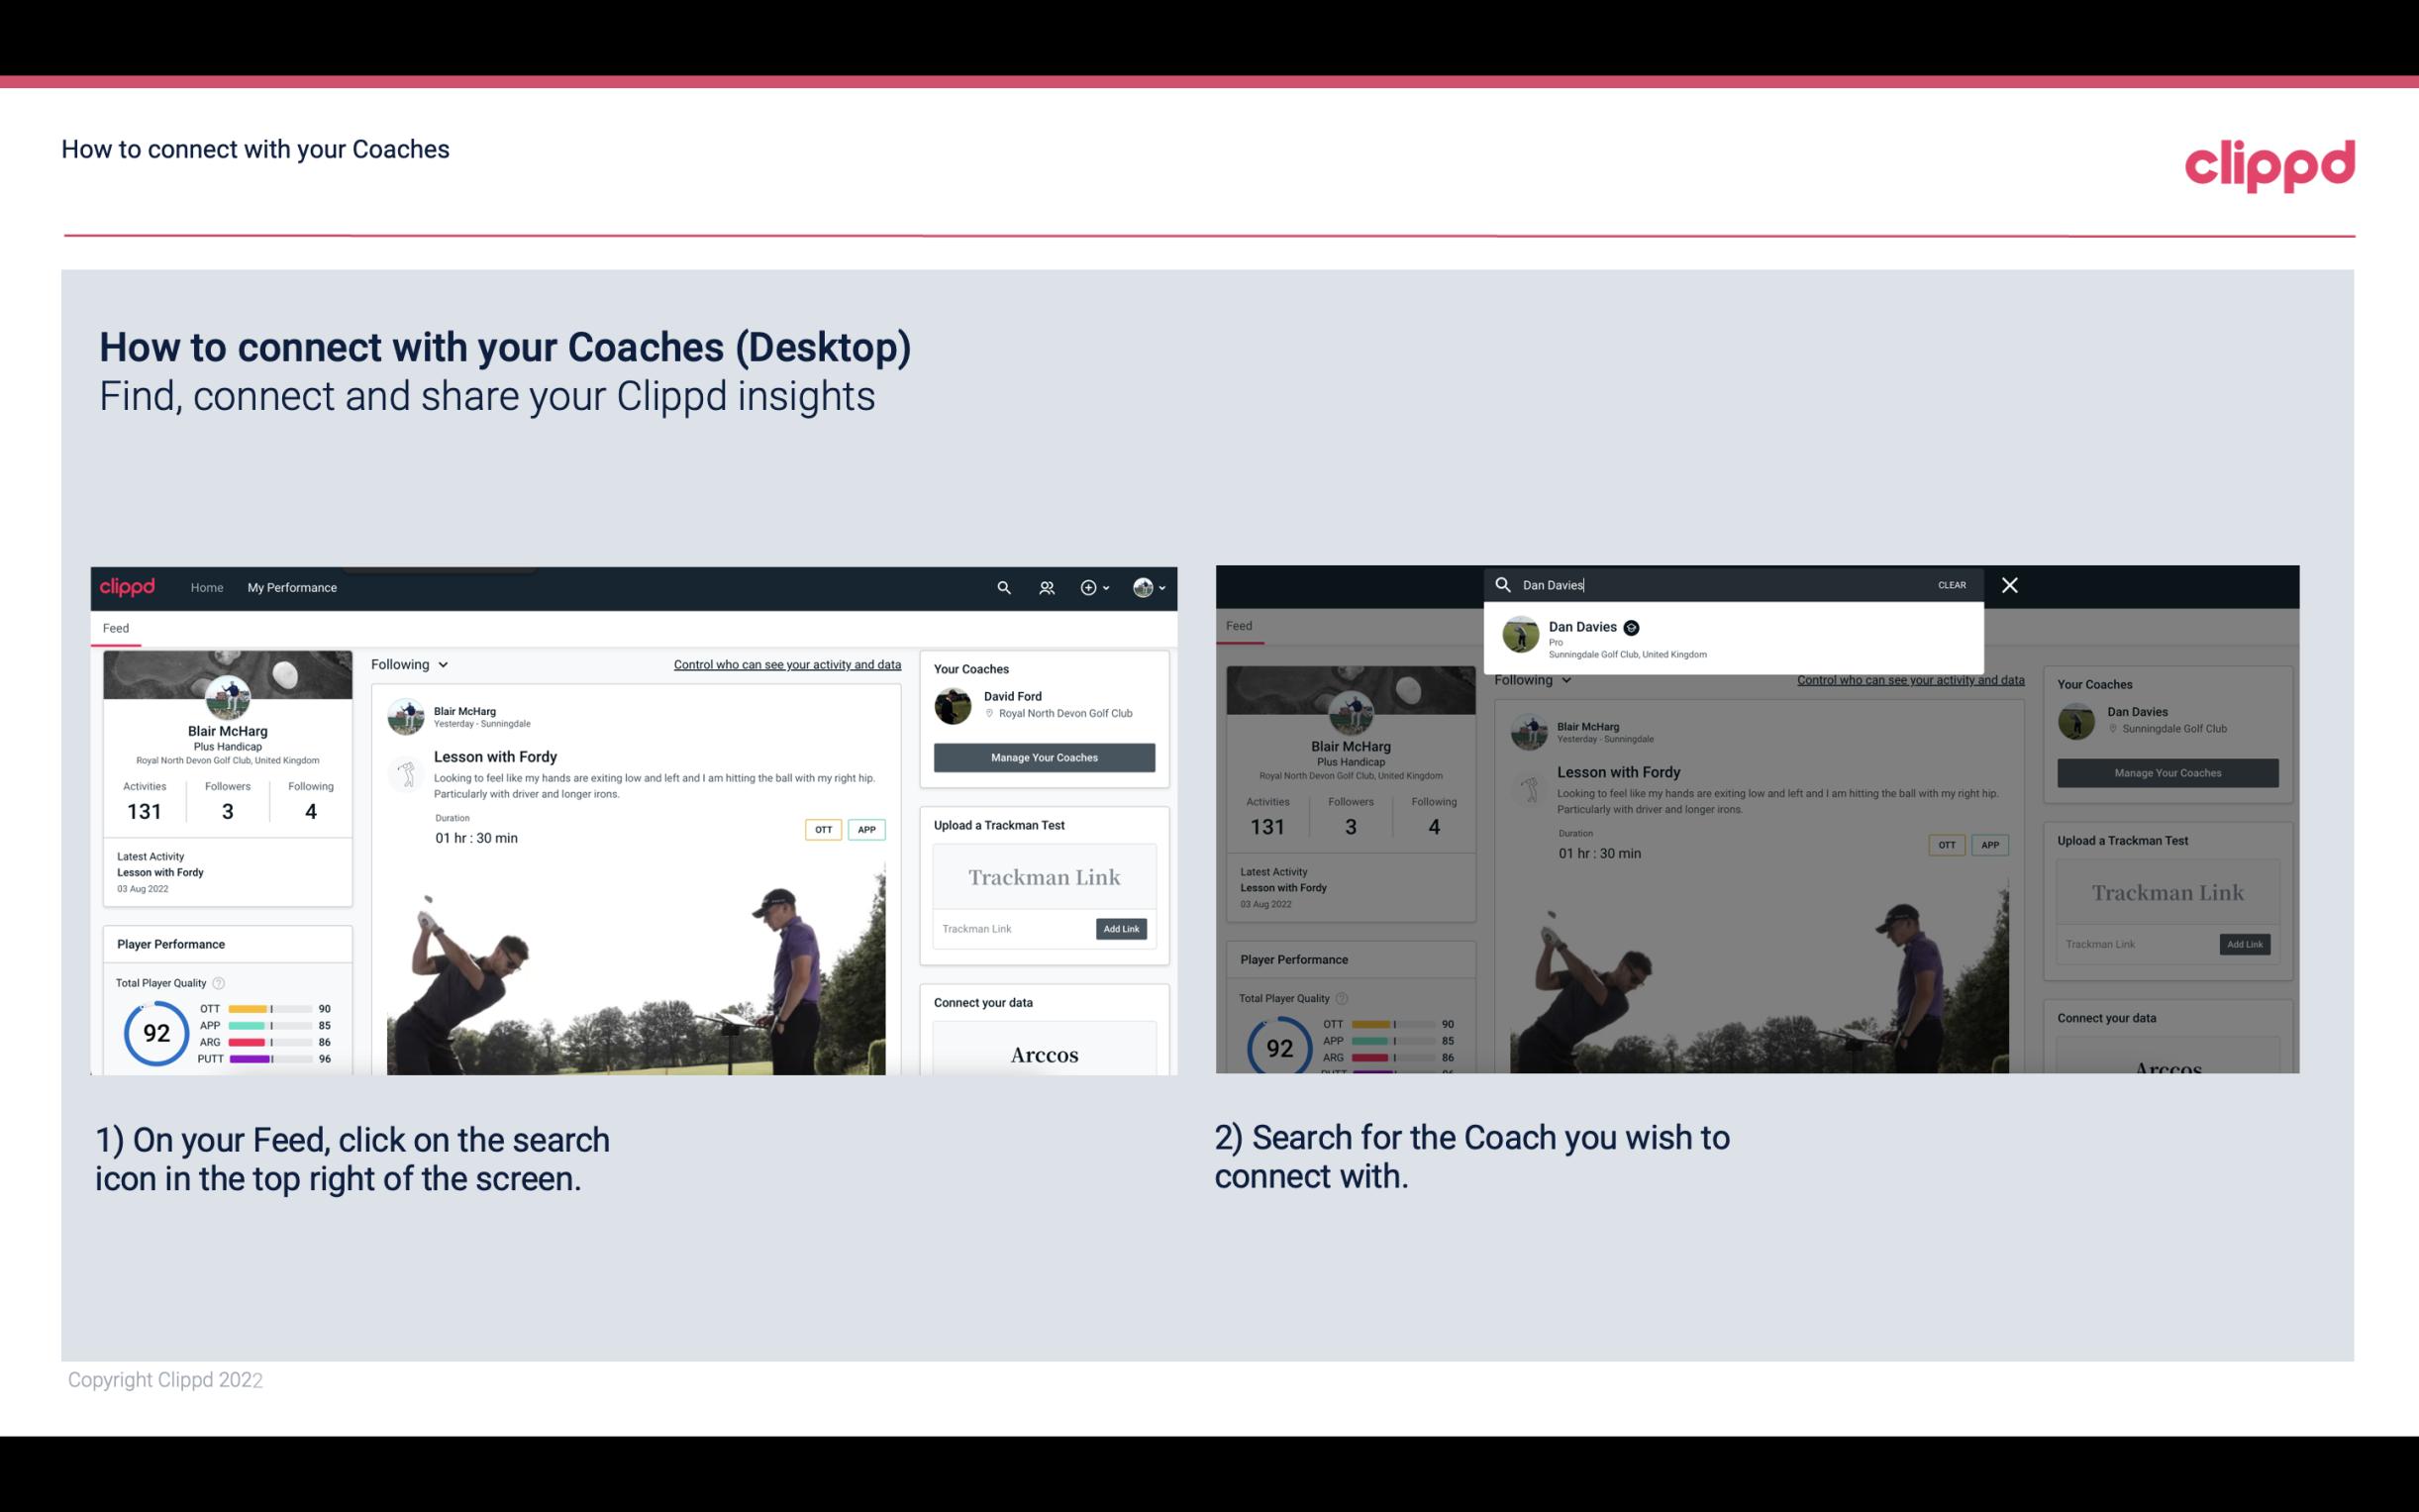Click the close X icon on search overlay
This screenshot has width=2419, height=1512.
point(2008,583)
